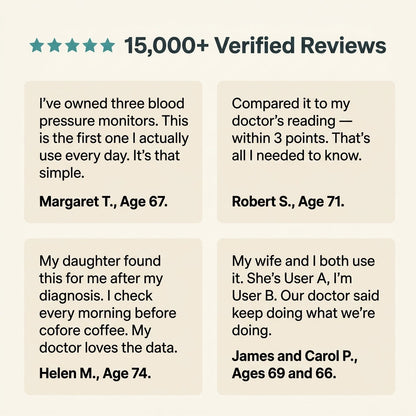Click the text 'My doctor loves the data'
416x416 pixels.
point(108,339)
